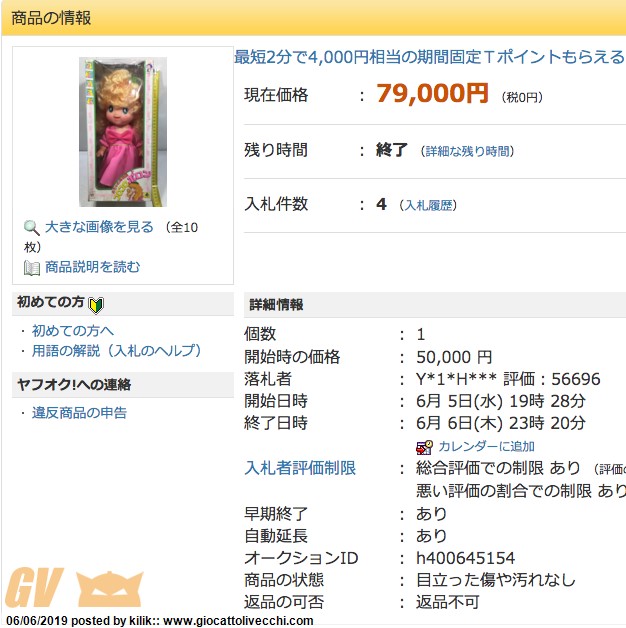
Task: Open 入札履歴 bid history link
Action: (x=429, y=205)
